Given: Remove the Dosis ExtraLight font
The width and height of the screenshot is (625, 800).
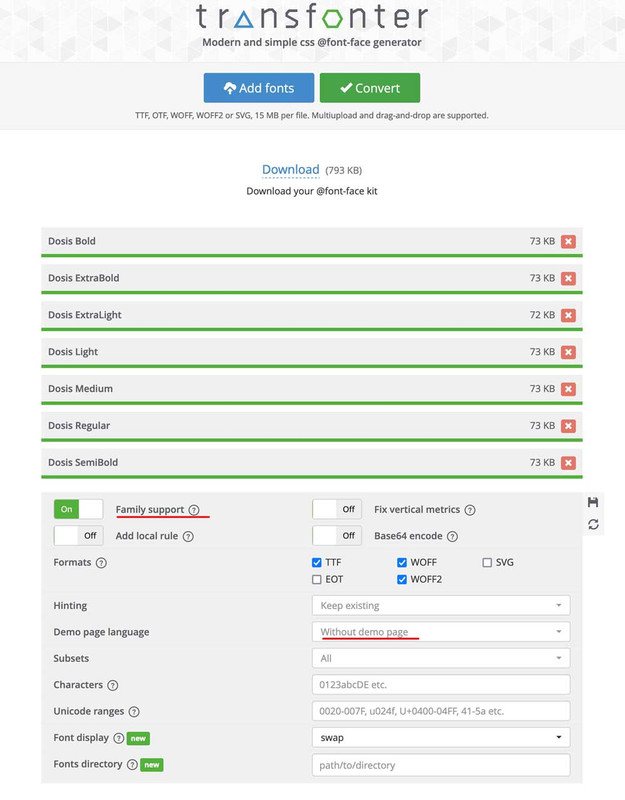Looking at the screenshot, I should (568, 315).
